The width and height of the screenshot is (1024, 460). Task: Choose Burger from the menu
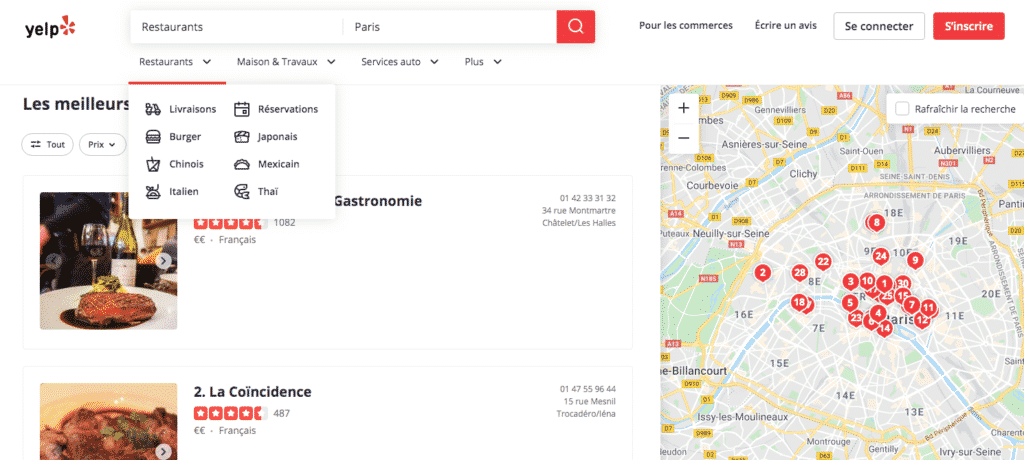185,137
